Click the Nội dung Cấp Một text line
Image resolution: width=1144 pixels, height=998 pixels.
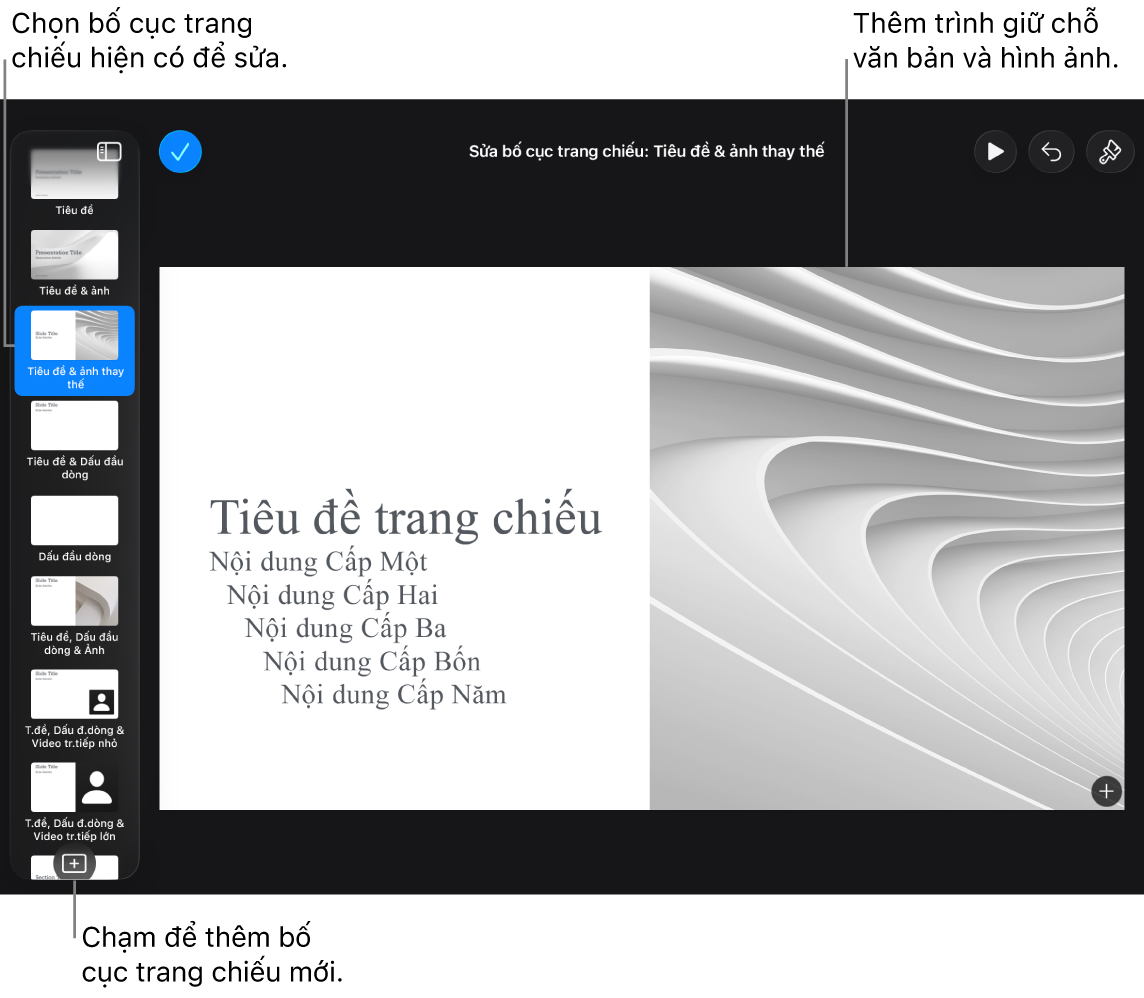tap(318, 562)
